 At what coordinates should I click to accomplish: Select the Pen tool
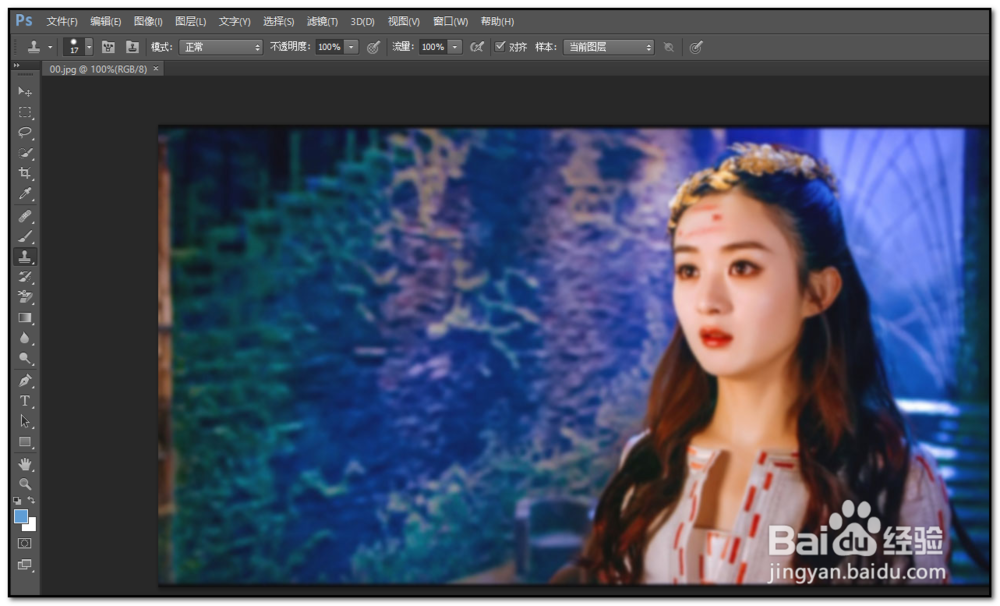(x=25, y=381)
